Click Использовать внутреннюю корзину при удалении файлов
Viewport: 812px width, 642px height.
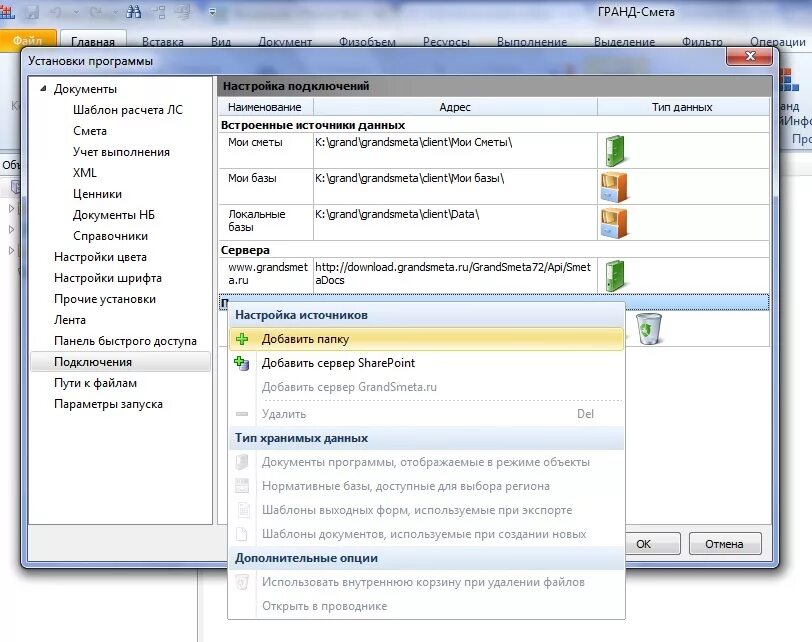(426, 582)
